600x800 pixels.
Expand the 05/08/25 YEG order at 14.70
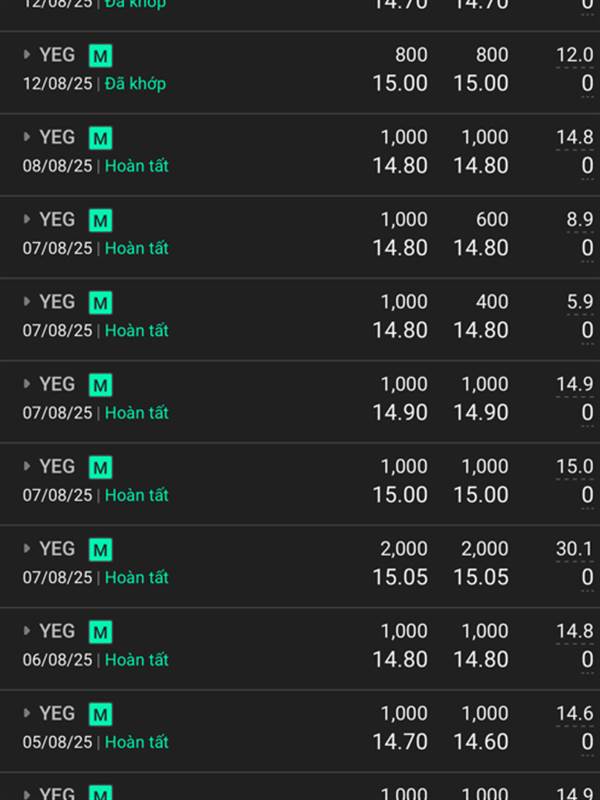tap(27, 713)
